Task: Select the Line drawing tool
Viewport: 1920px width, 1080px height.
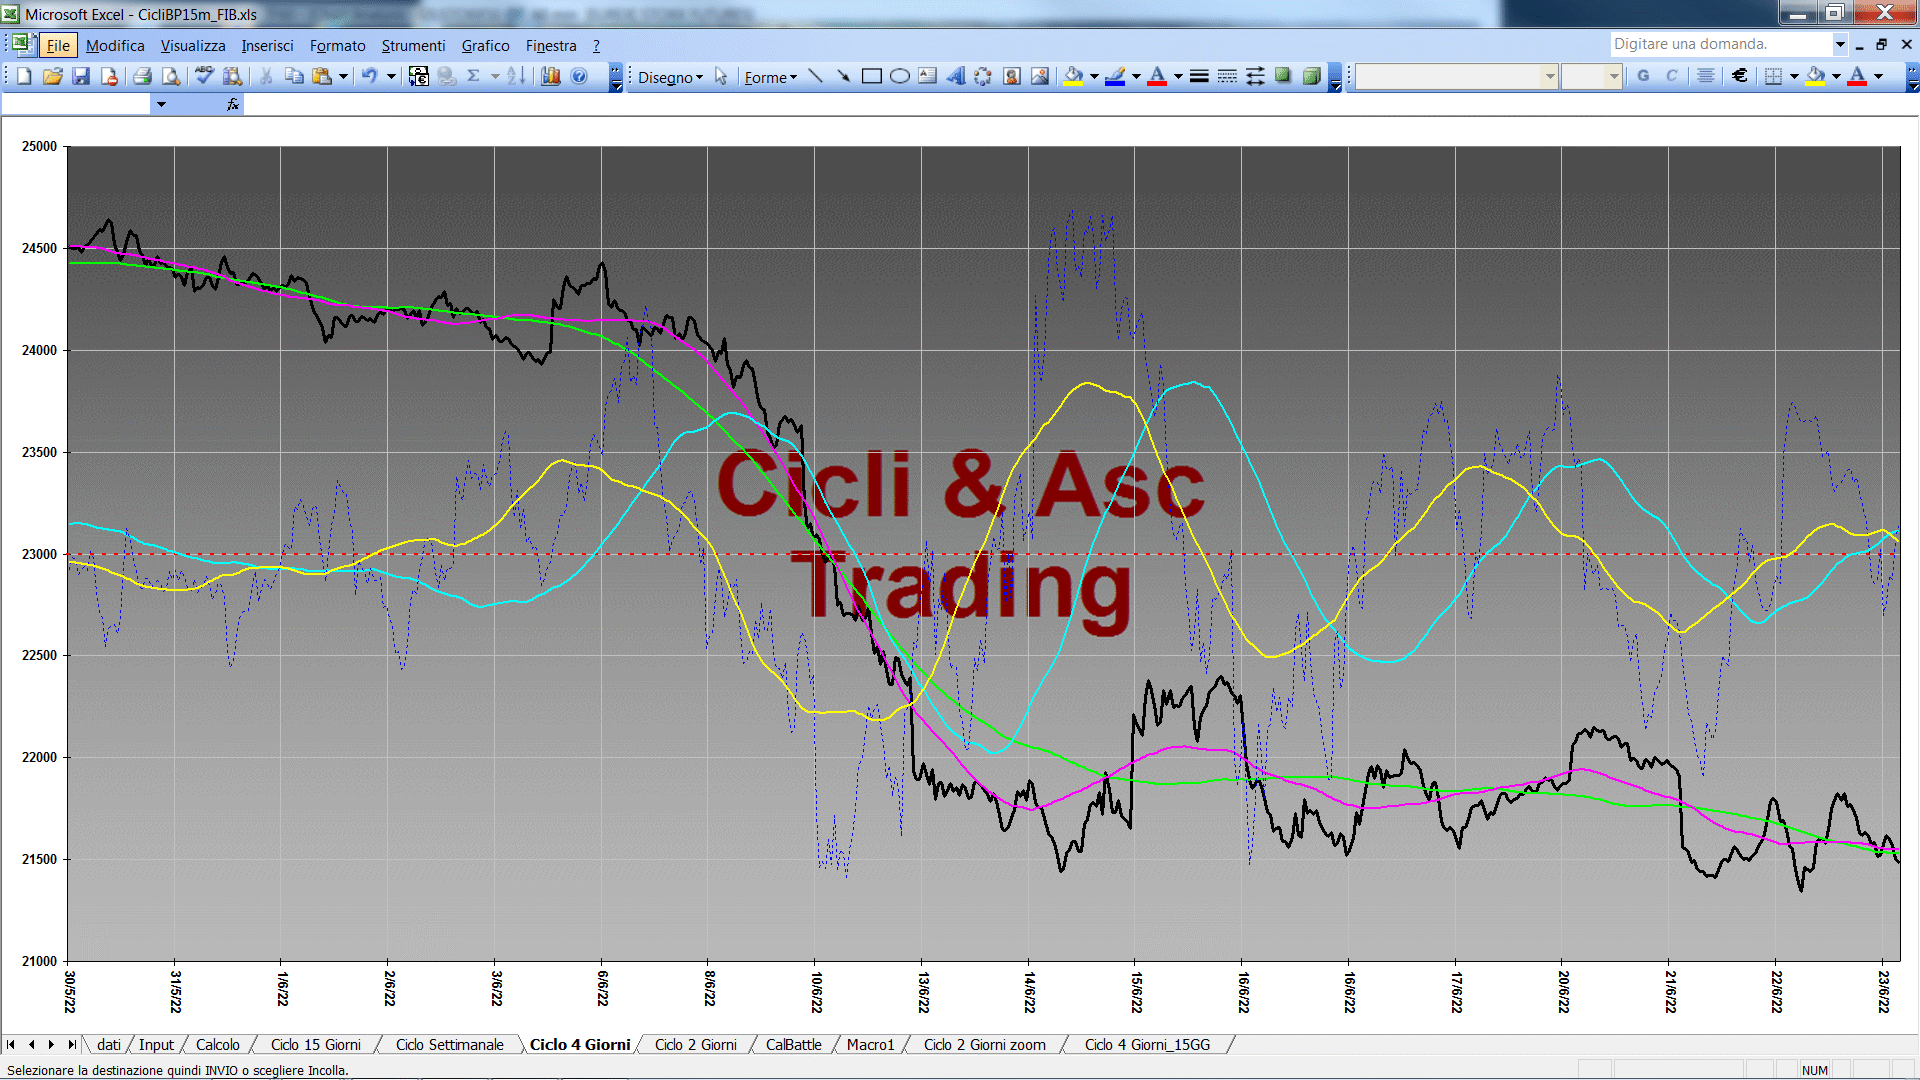Action: (x=815, y=76)
